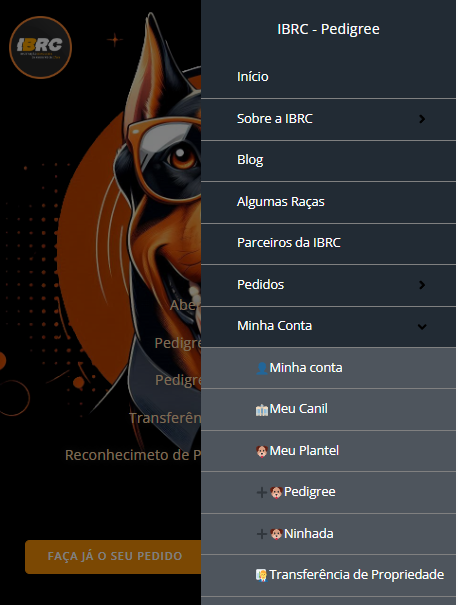This screenshot has width=458, height=605.
Task: Click the IBRC circular logo
Action: coord(41,47)
